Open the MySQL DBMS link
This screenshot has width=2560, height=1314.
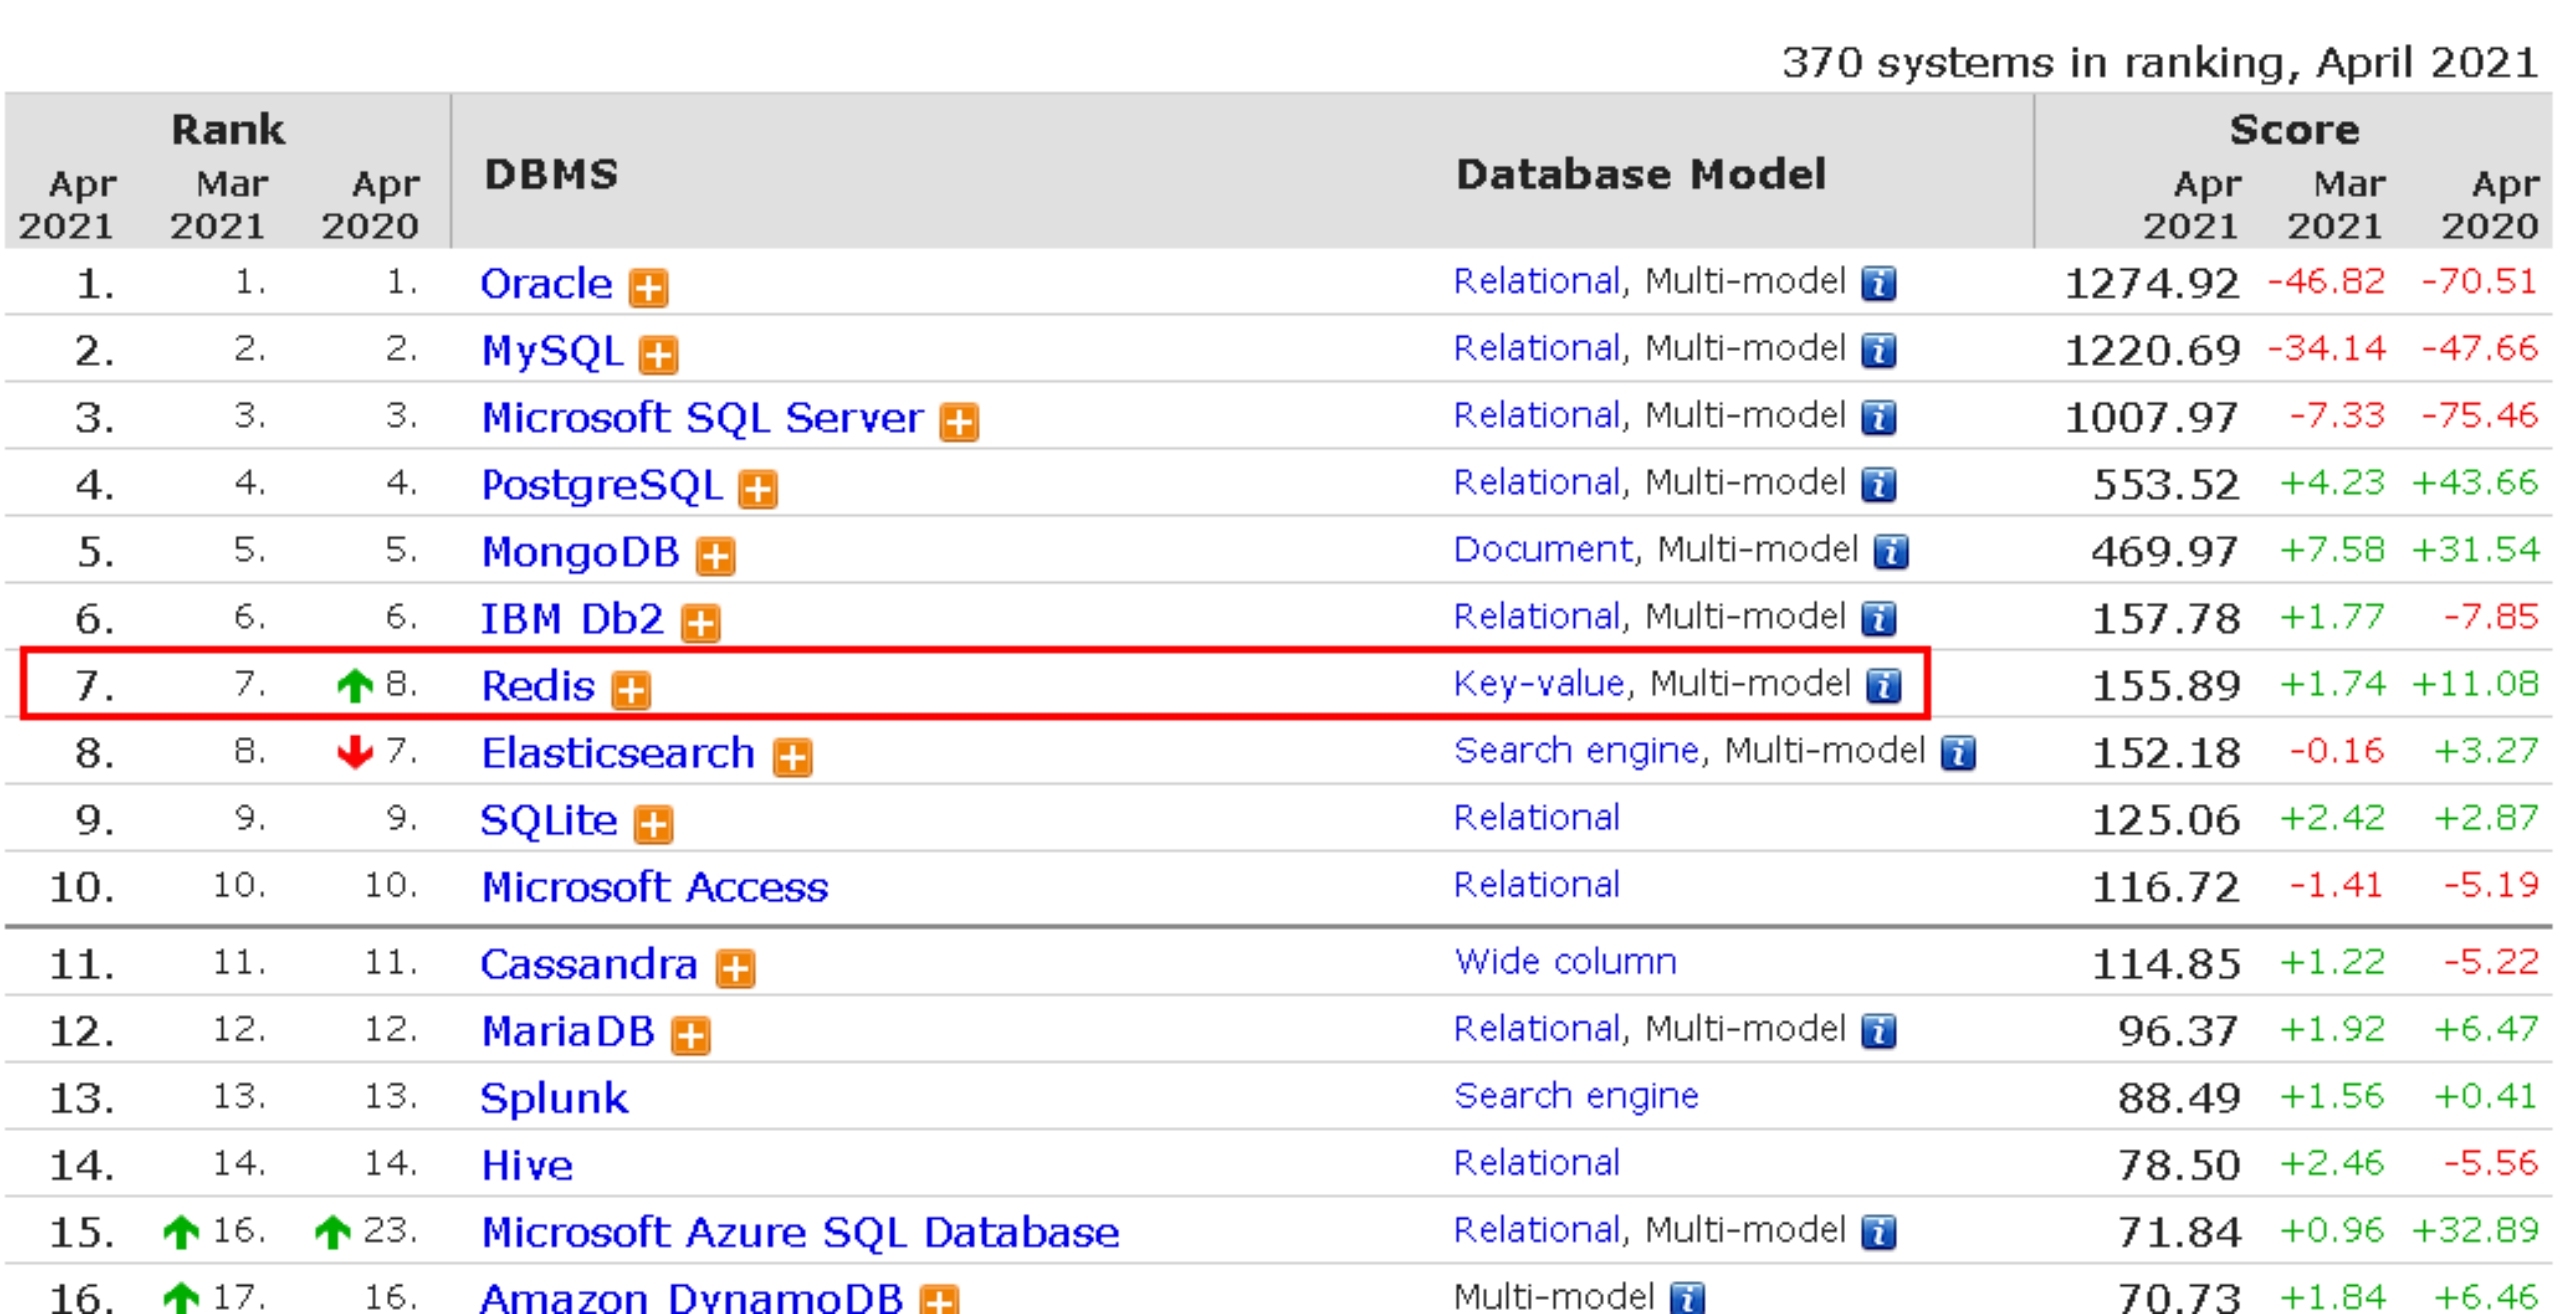point(552,352)
